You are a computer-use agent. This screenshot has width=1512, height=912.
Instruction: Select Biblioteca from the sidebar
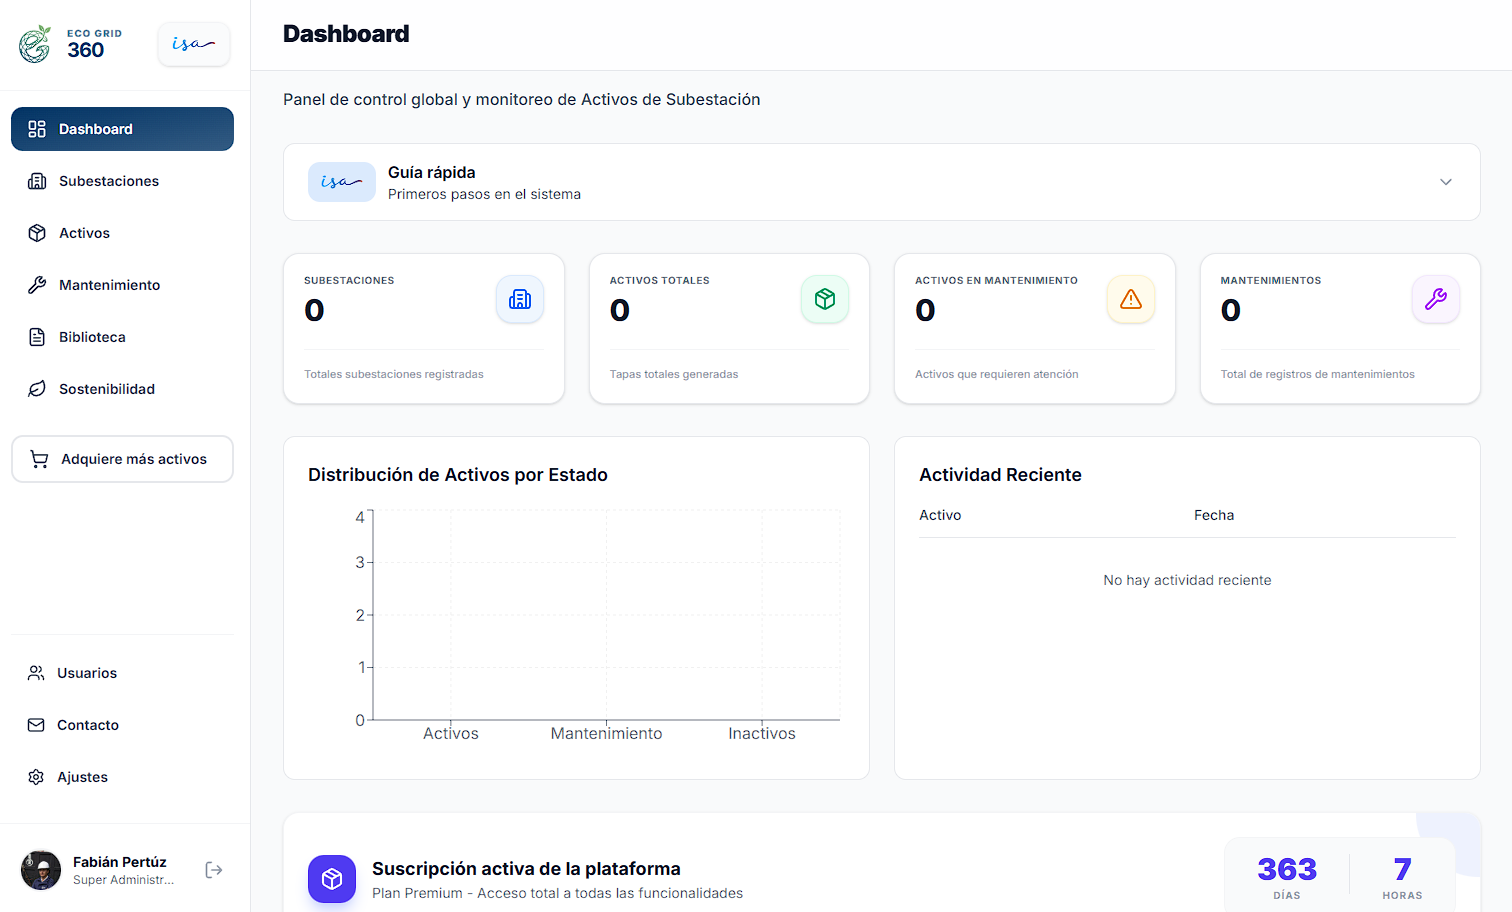(92, 337)
